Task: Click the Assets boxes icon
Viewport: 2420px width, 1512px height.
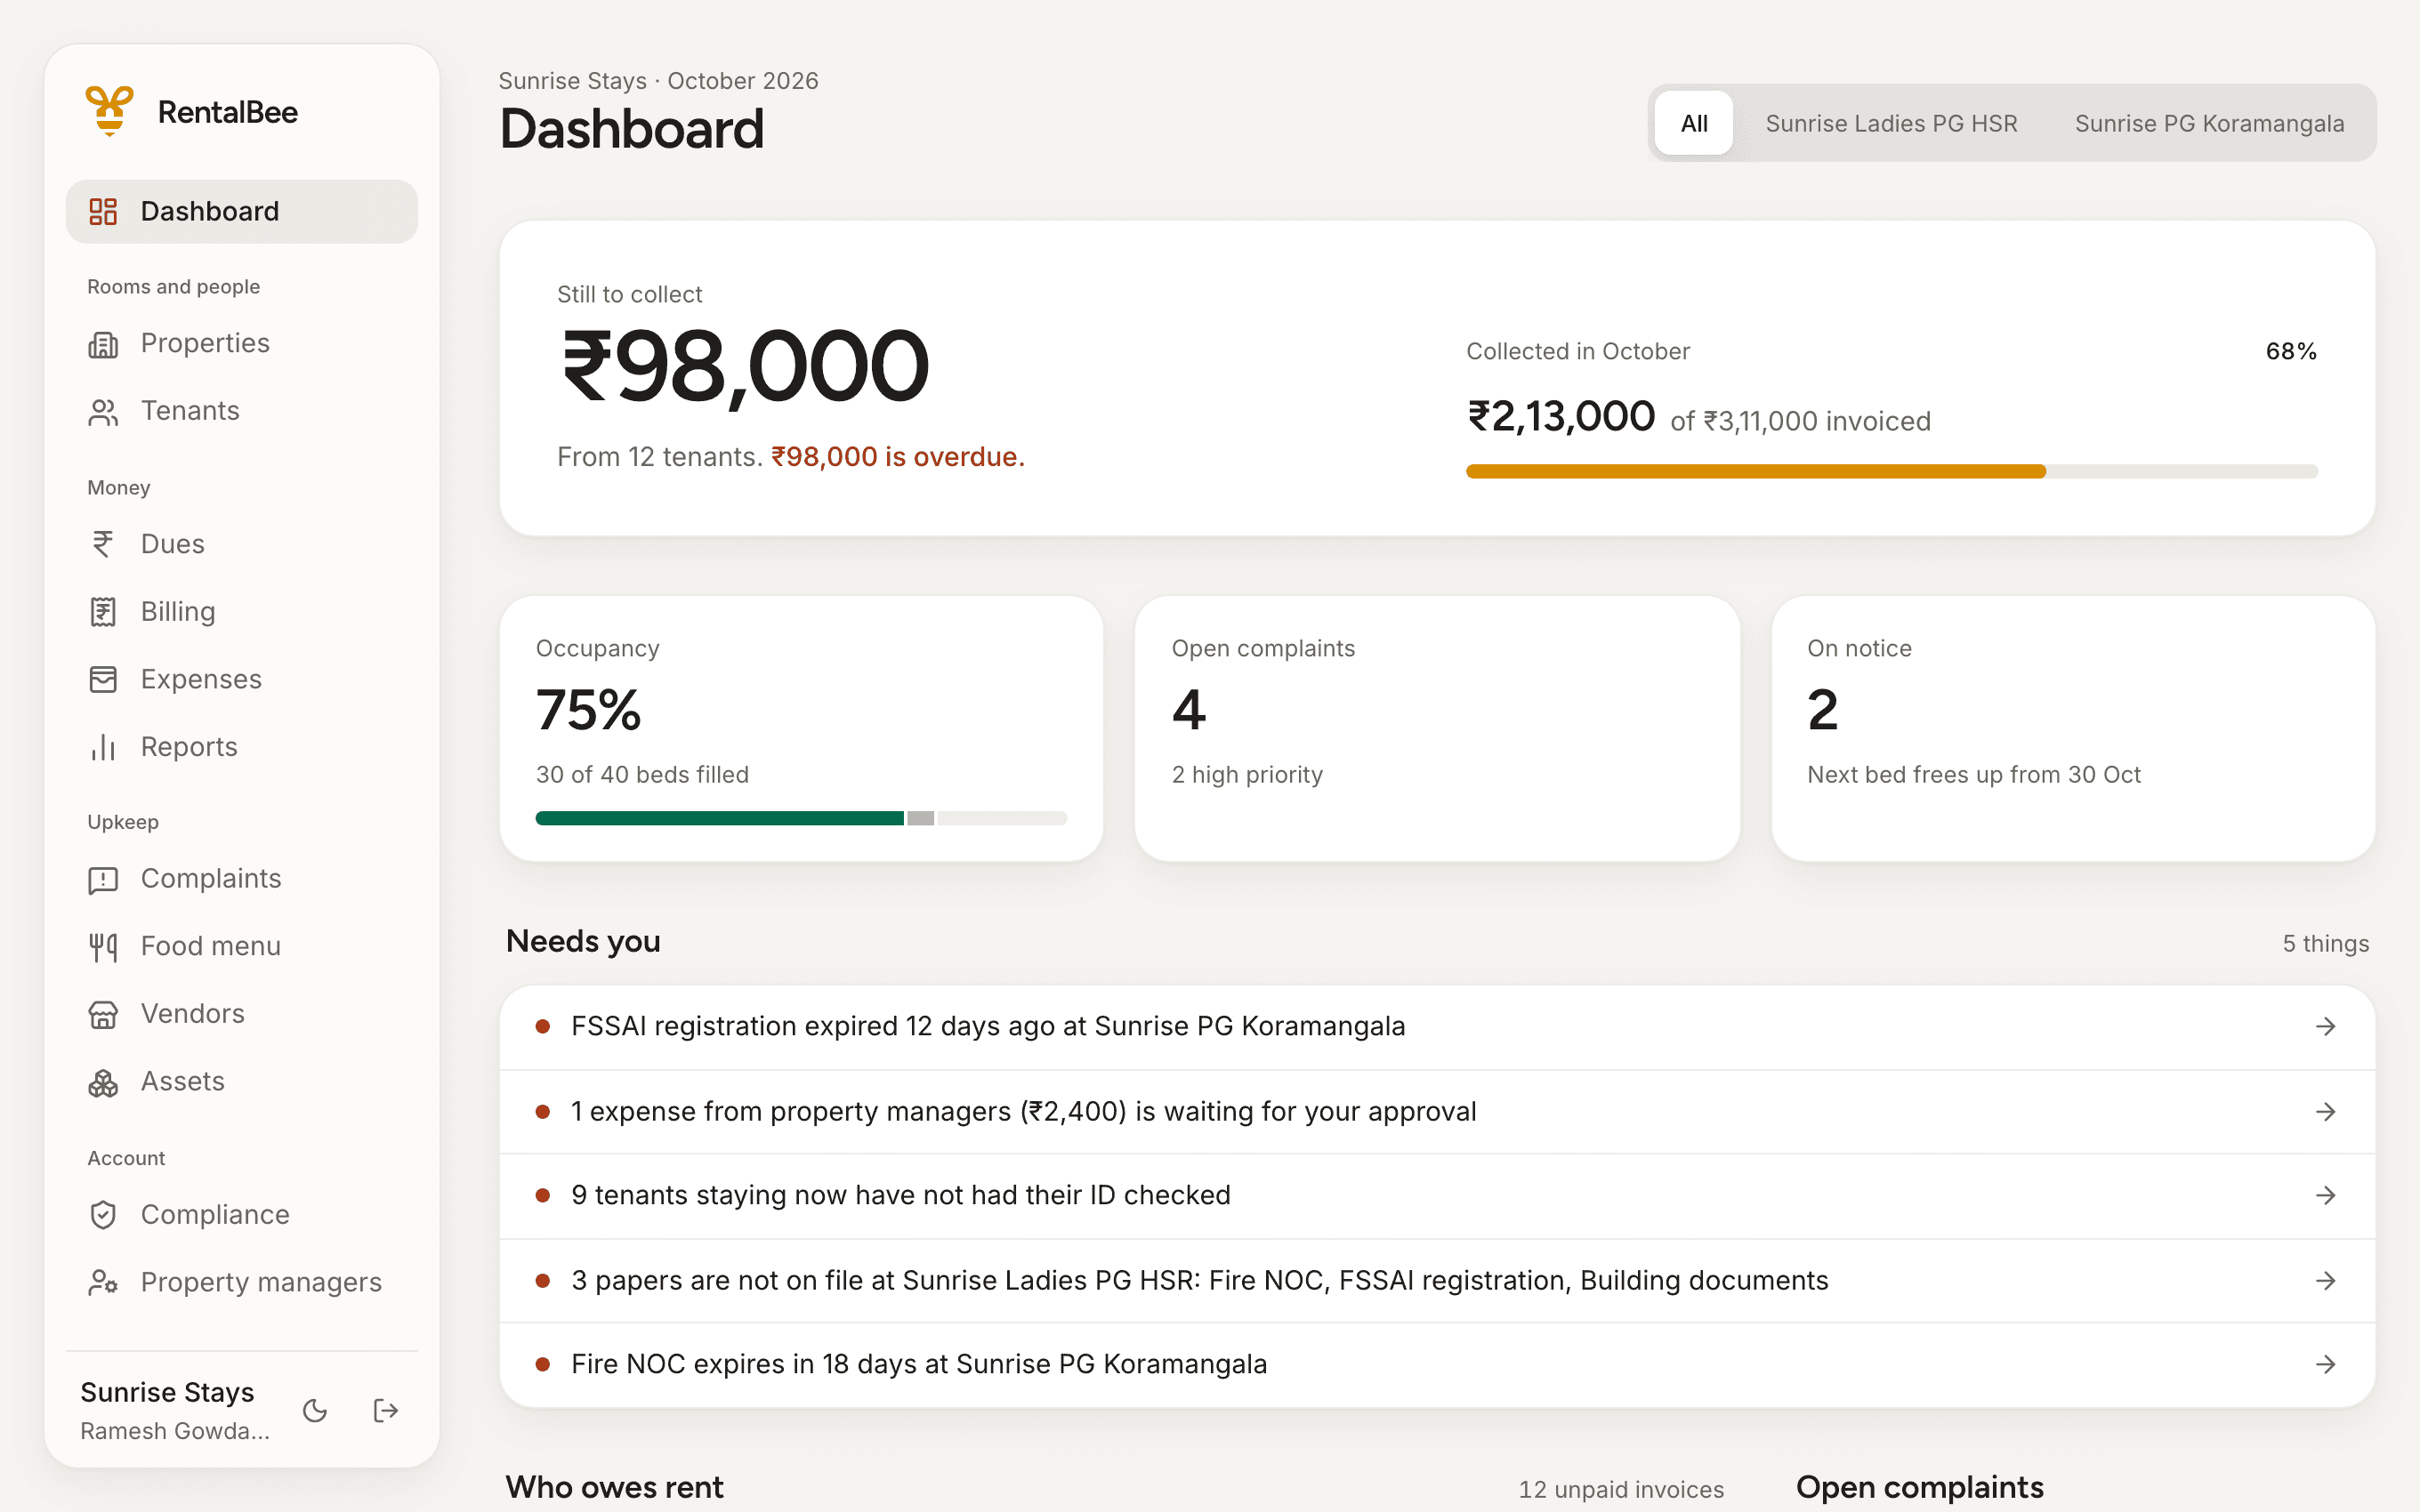Action: click(103, 1083)
